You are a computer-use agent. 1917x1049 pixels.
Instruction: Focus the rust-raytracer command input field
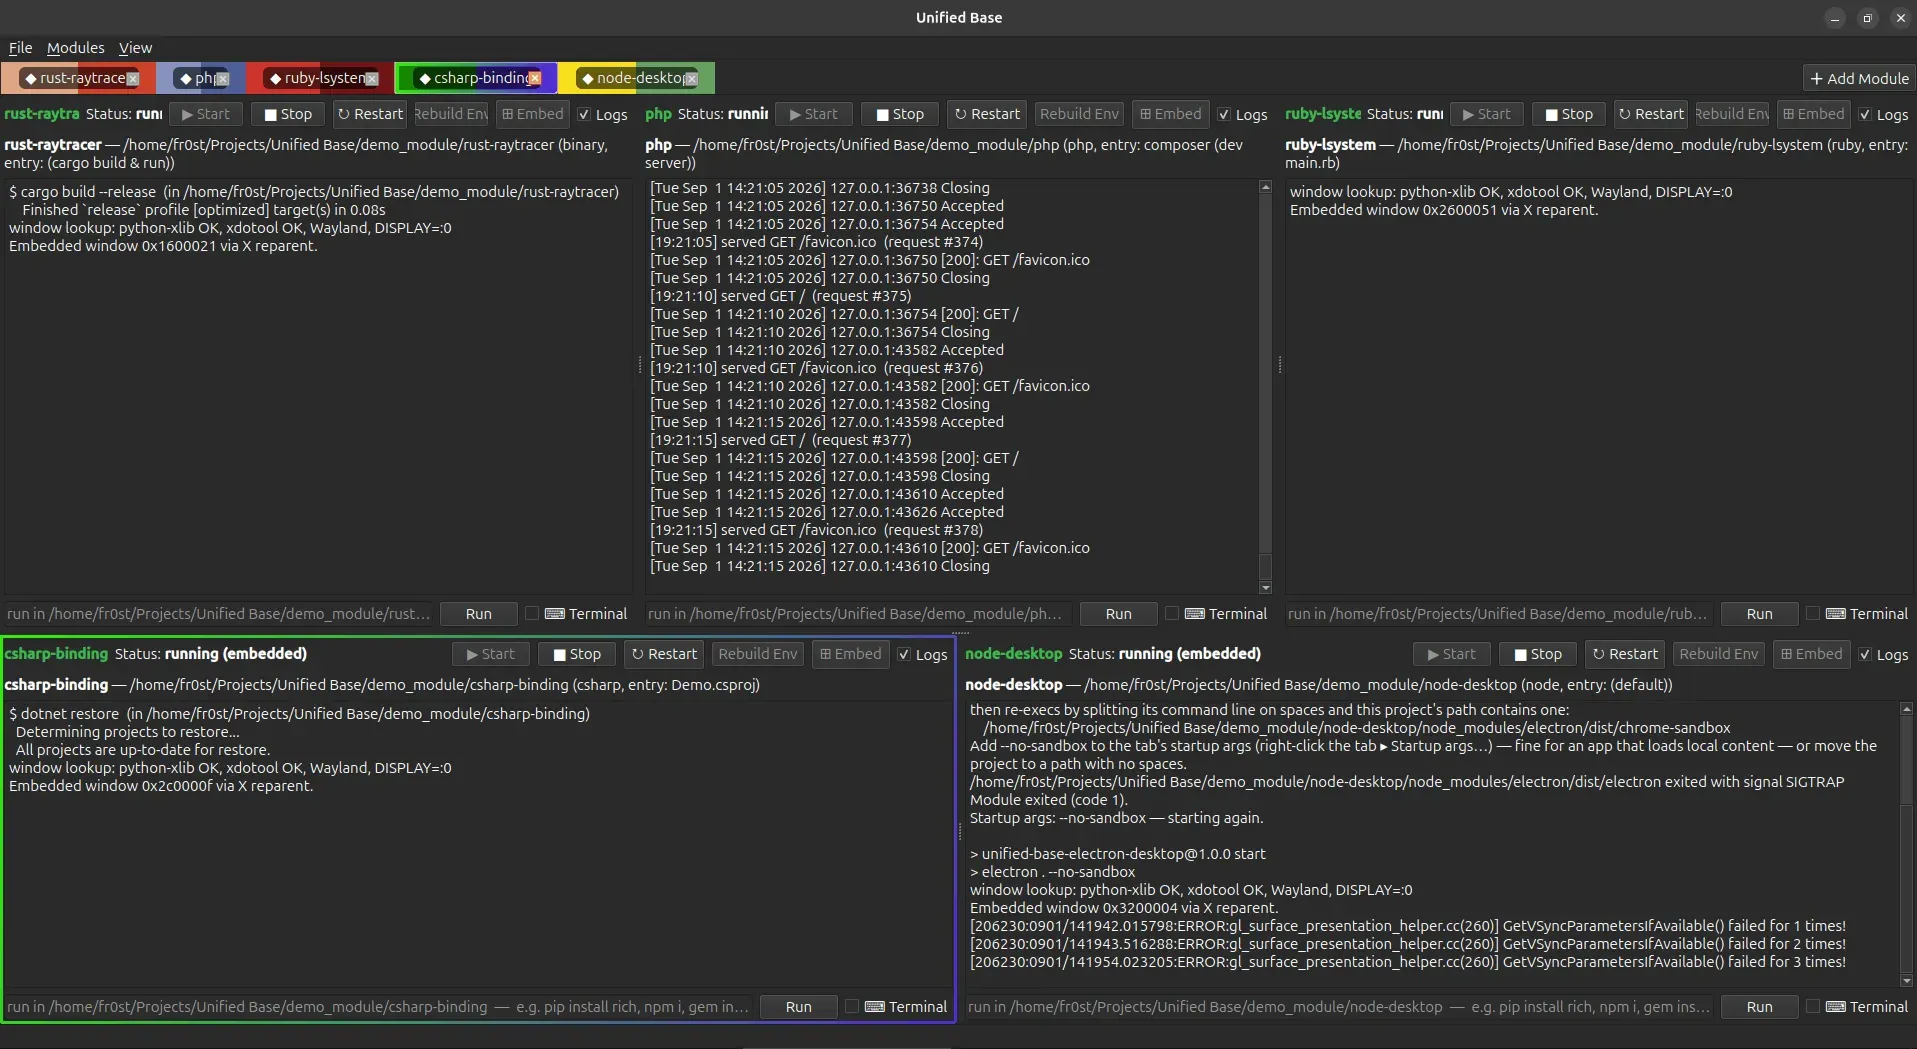point(219,614)
